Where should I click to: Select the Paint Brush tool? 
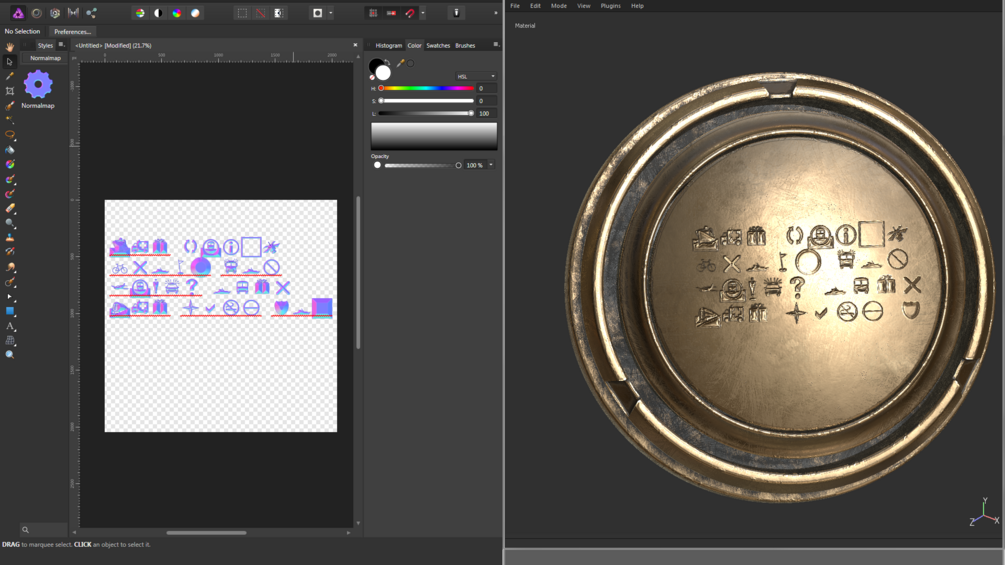click(10, 179)
